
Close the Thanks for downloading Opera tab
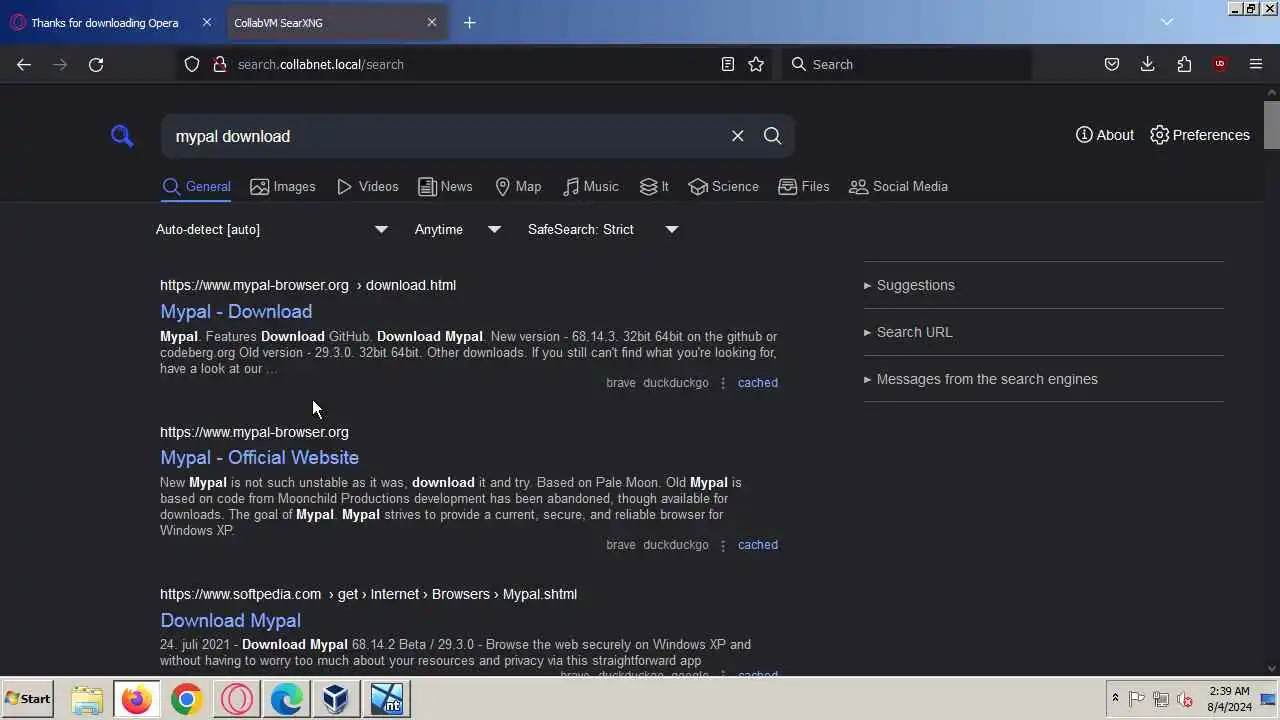[x=206, y=22]
